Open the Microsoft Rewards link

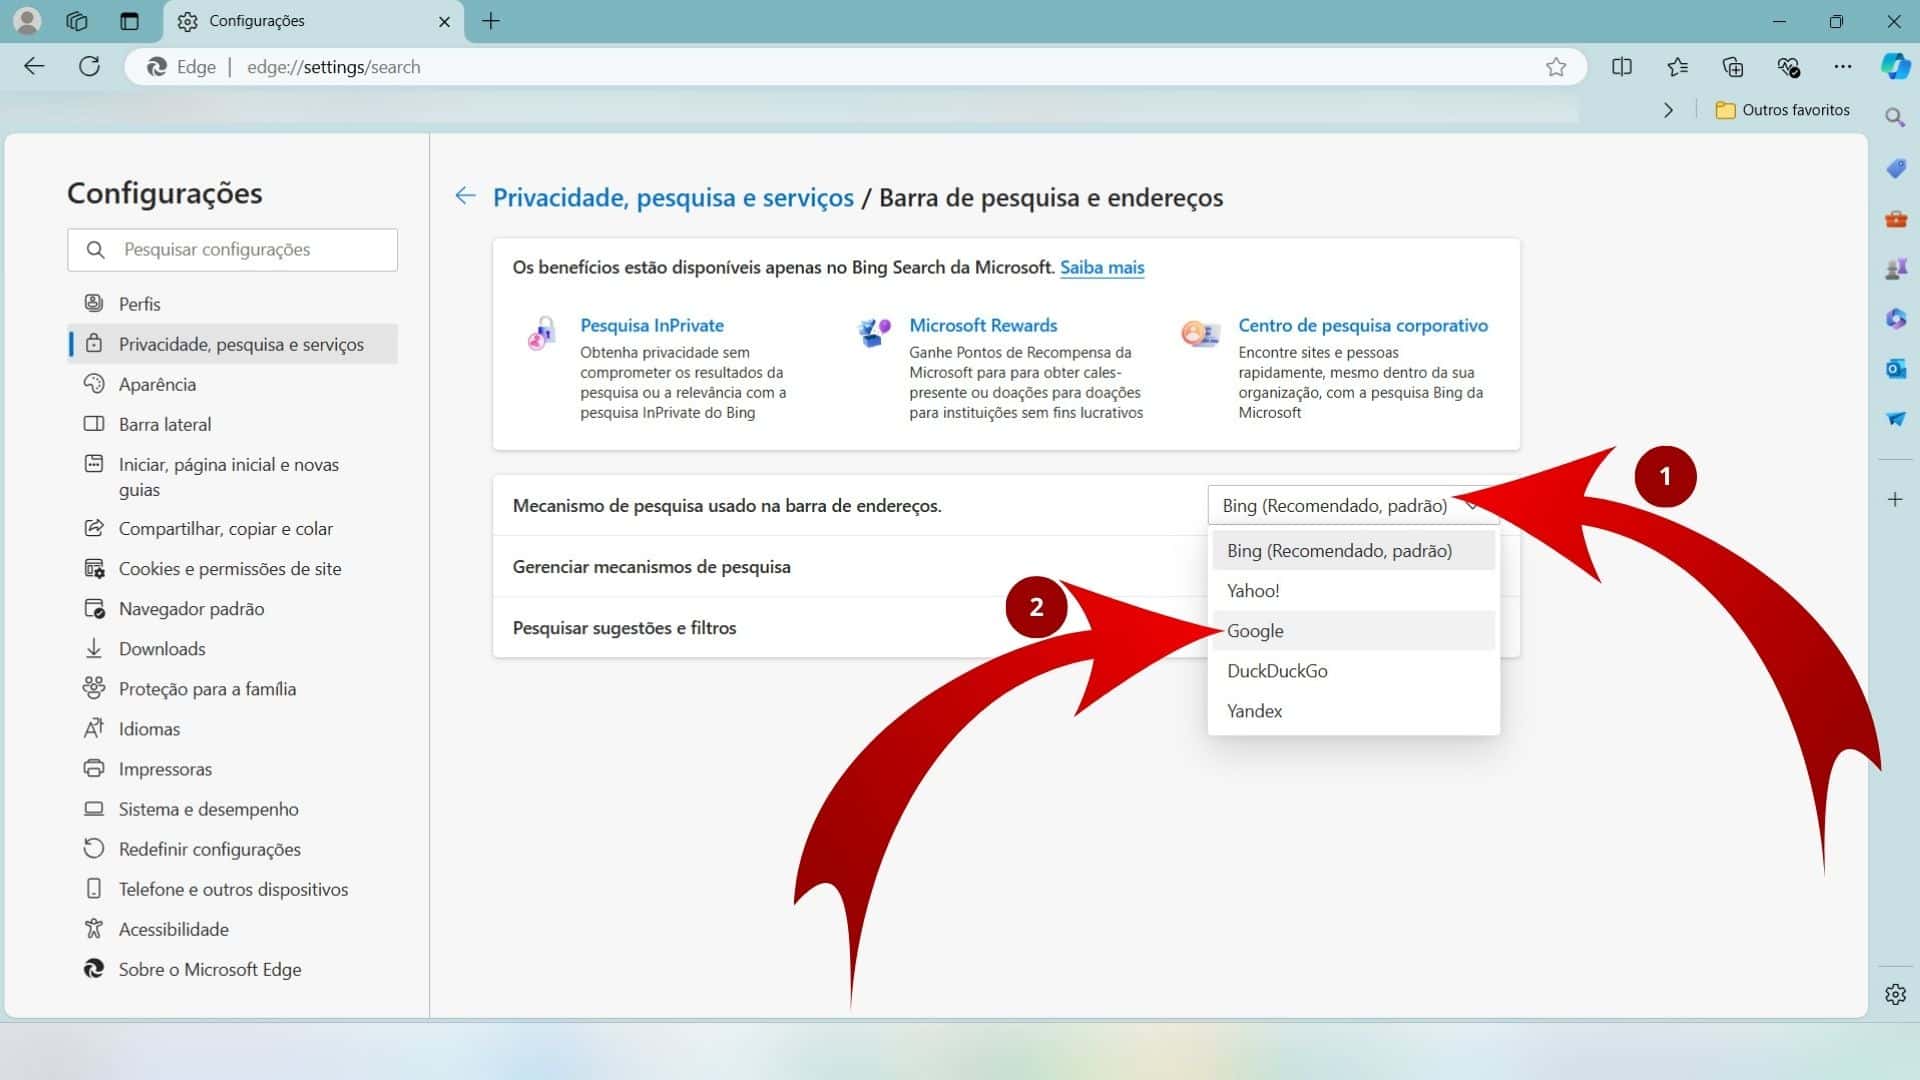[983, 325]
